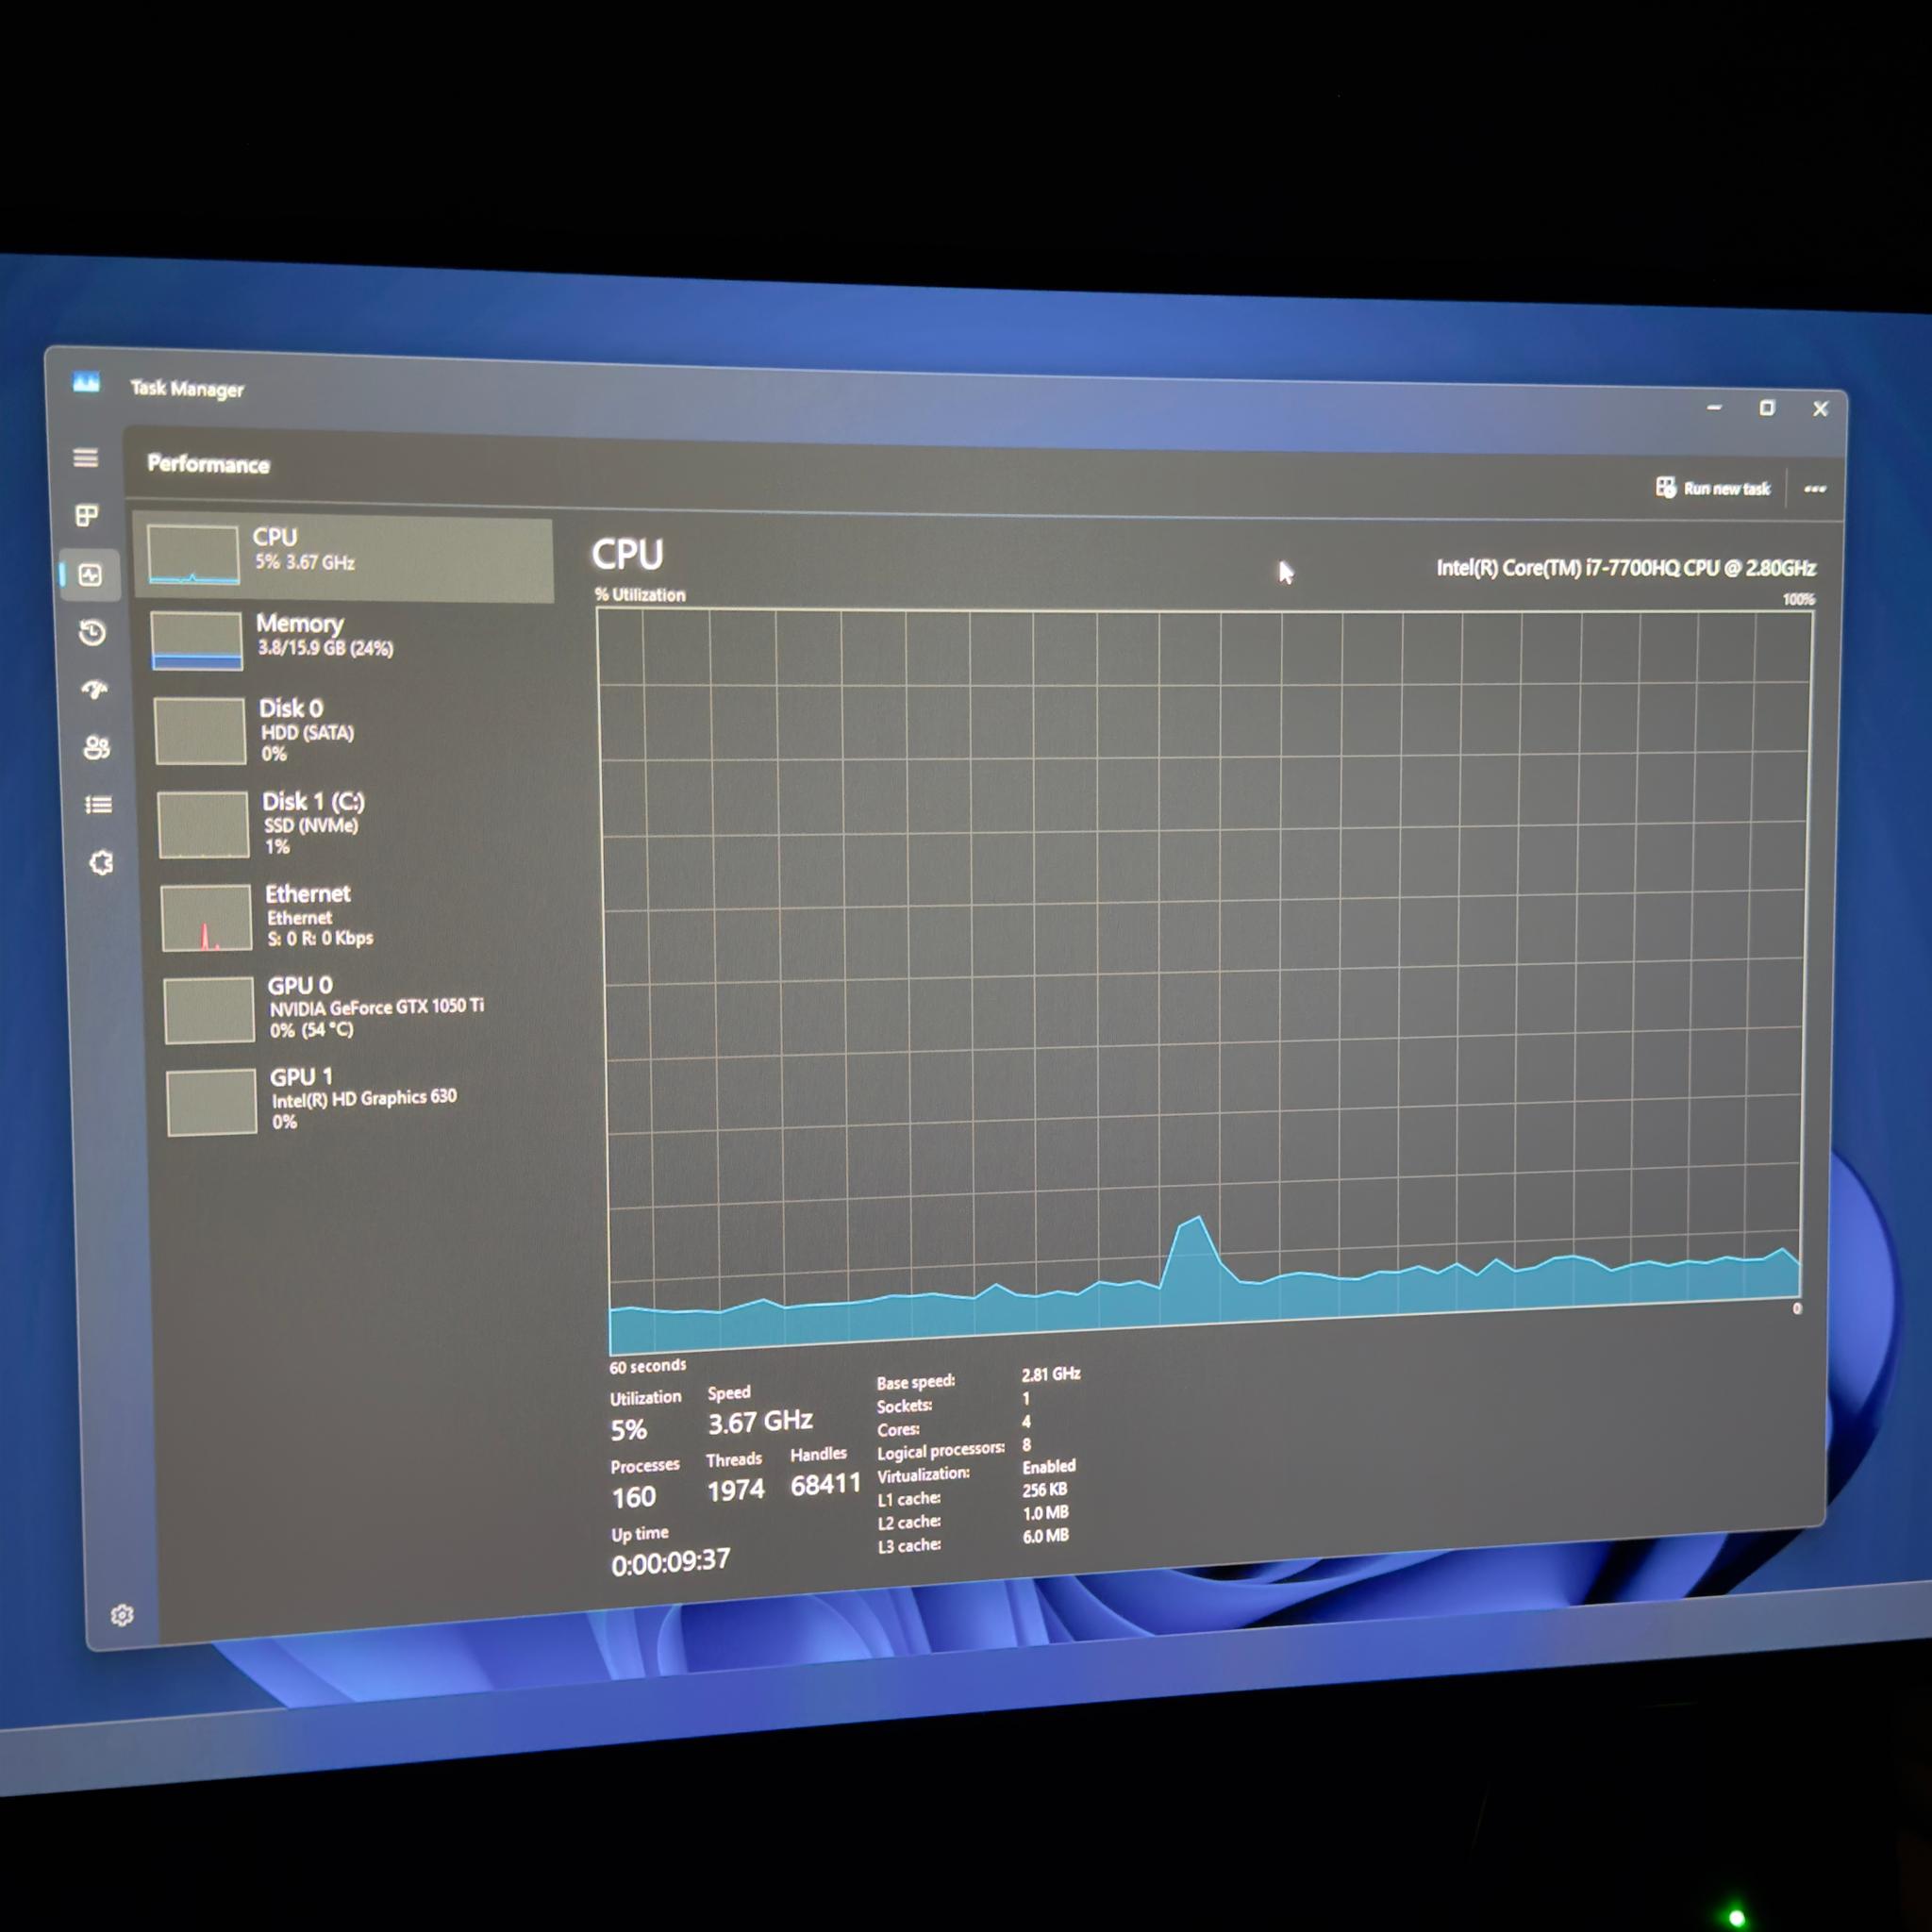Click the large CPU heading
1932x1932 pixels.
click(x=627, y=554)
